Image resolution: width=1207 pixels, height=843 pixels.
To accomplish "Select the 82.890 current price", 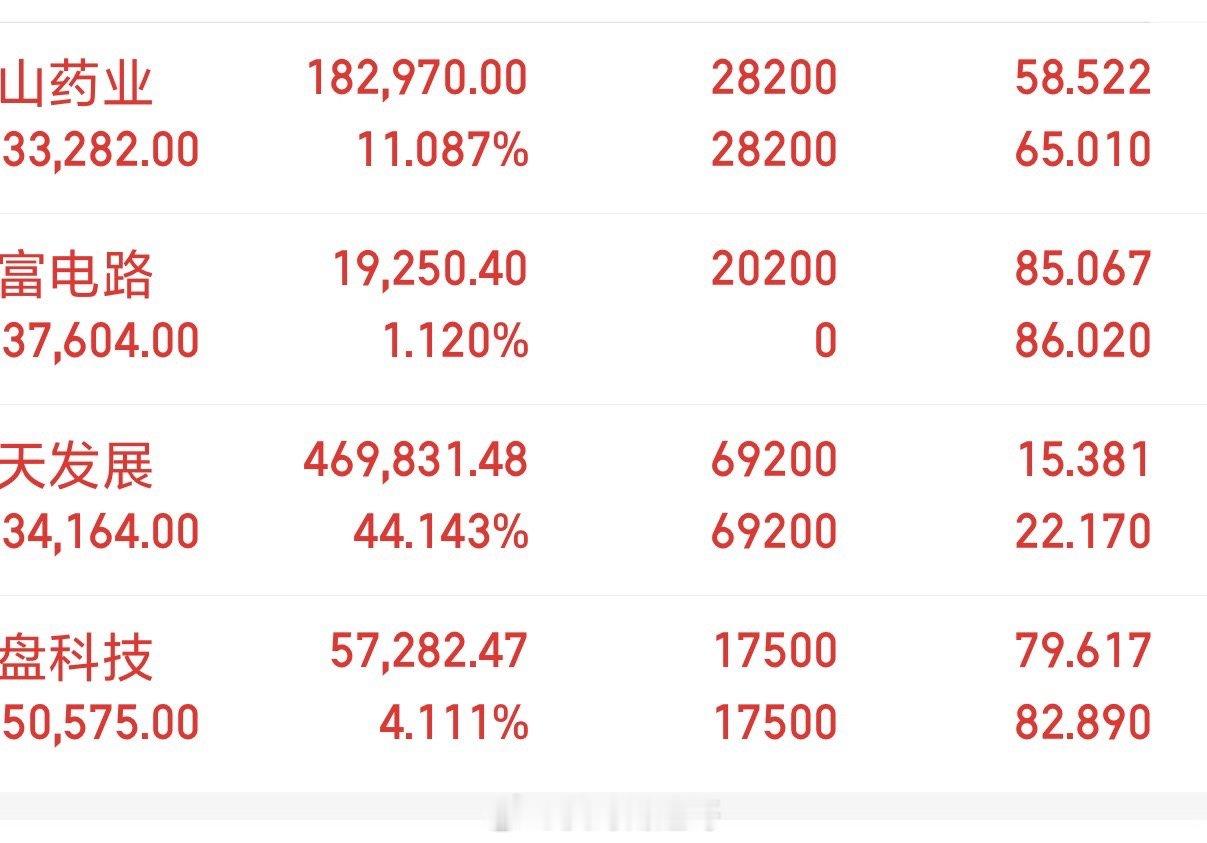I will click(1083, 724).
